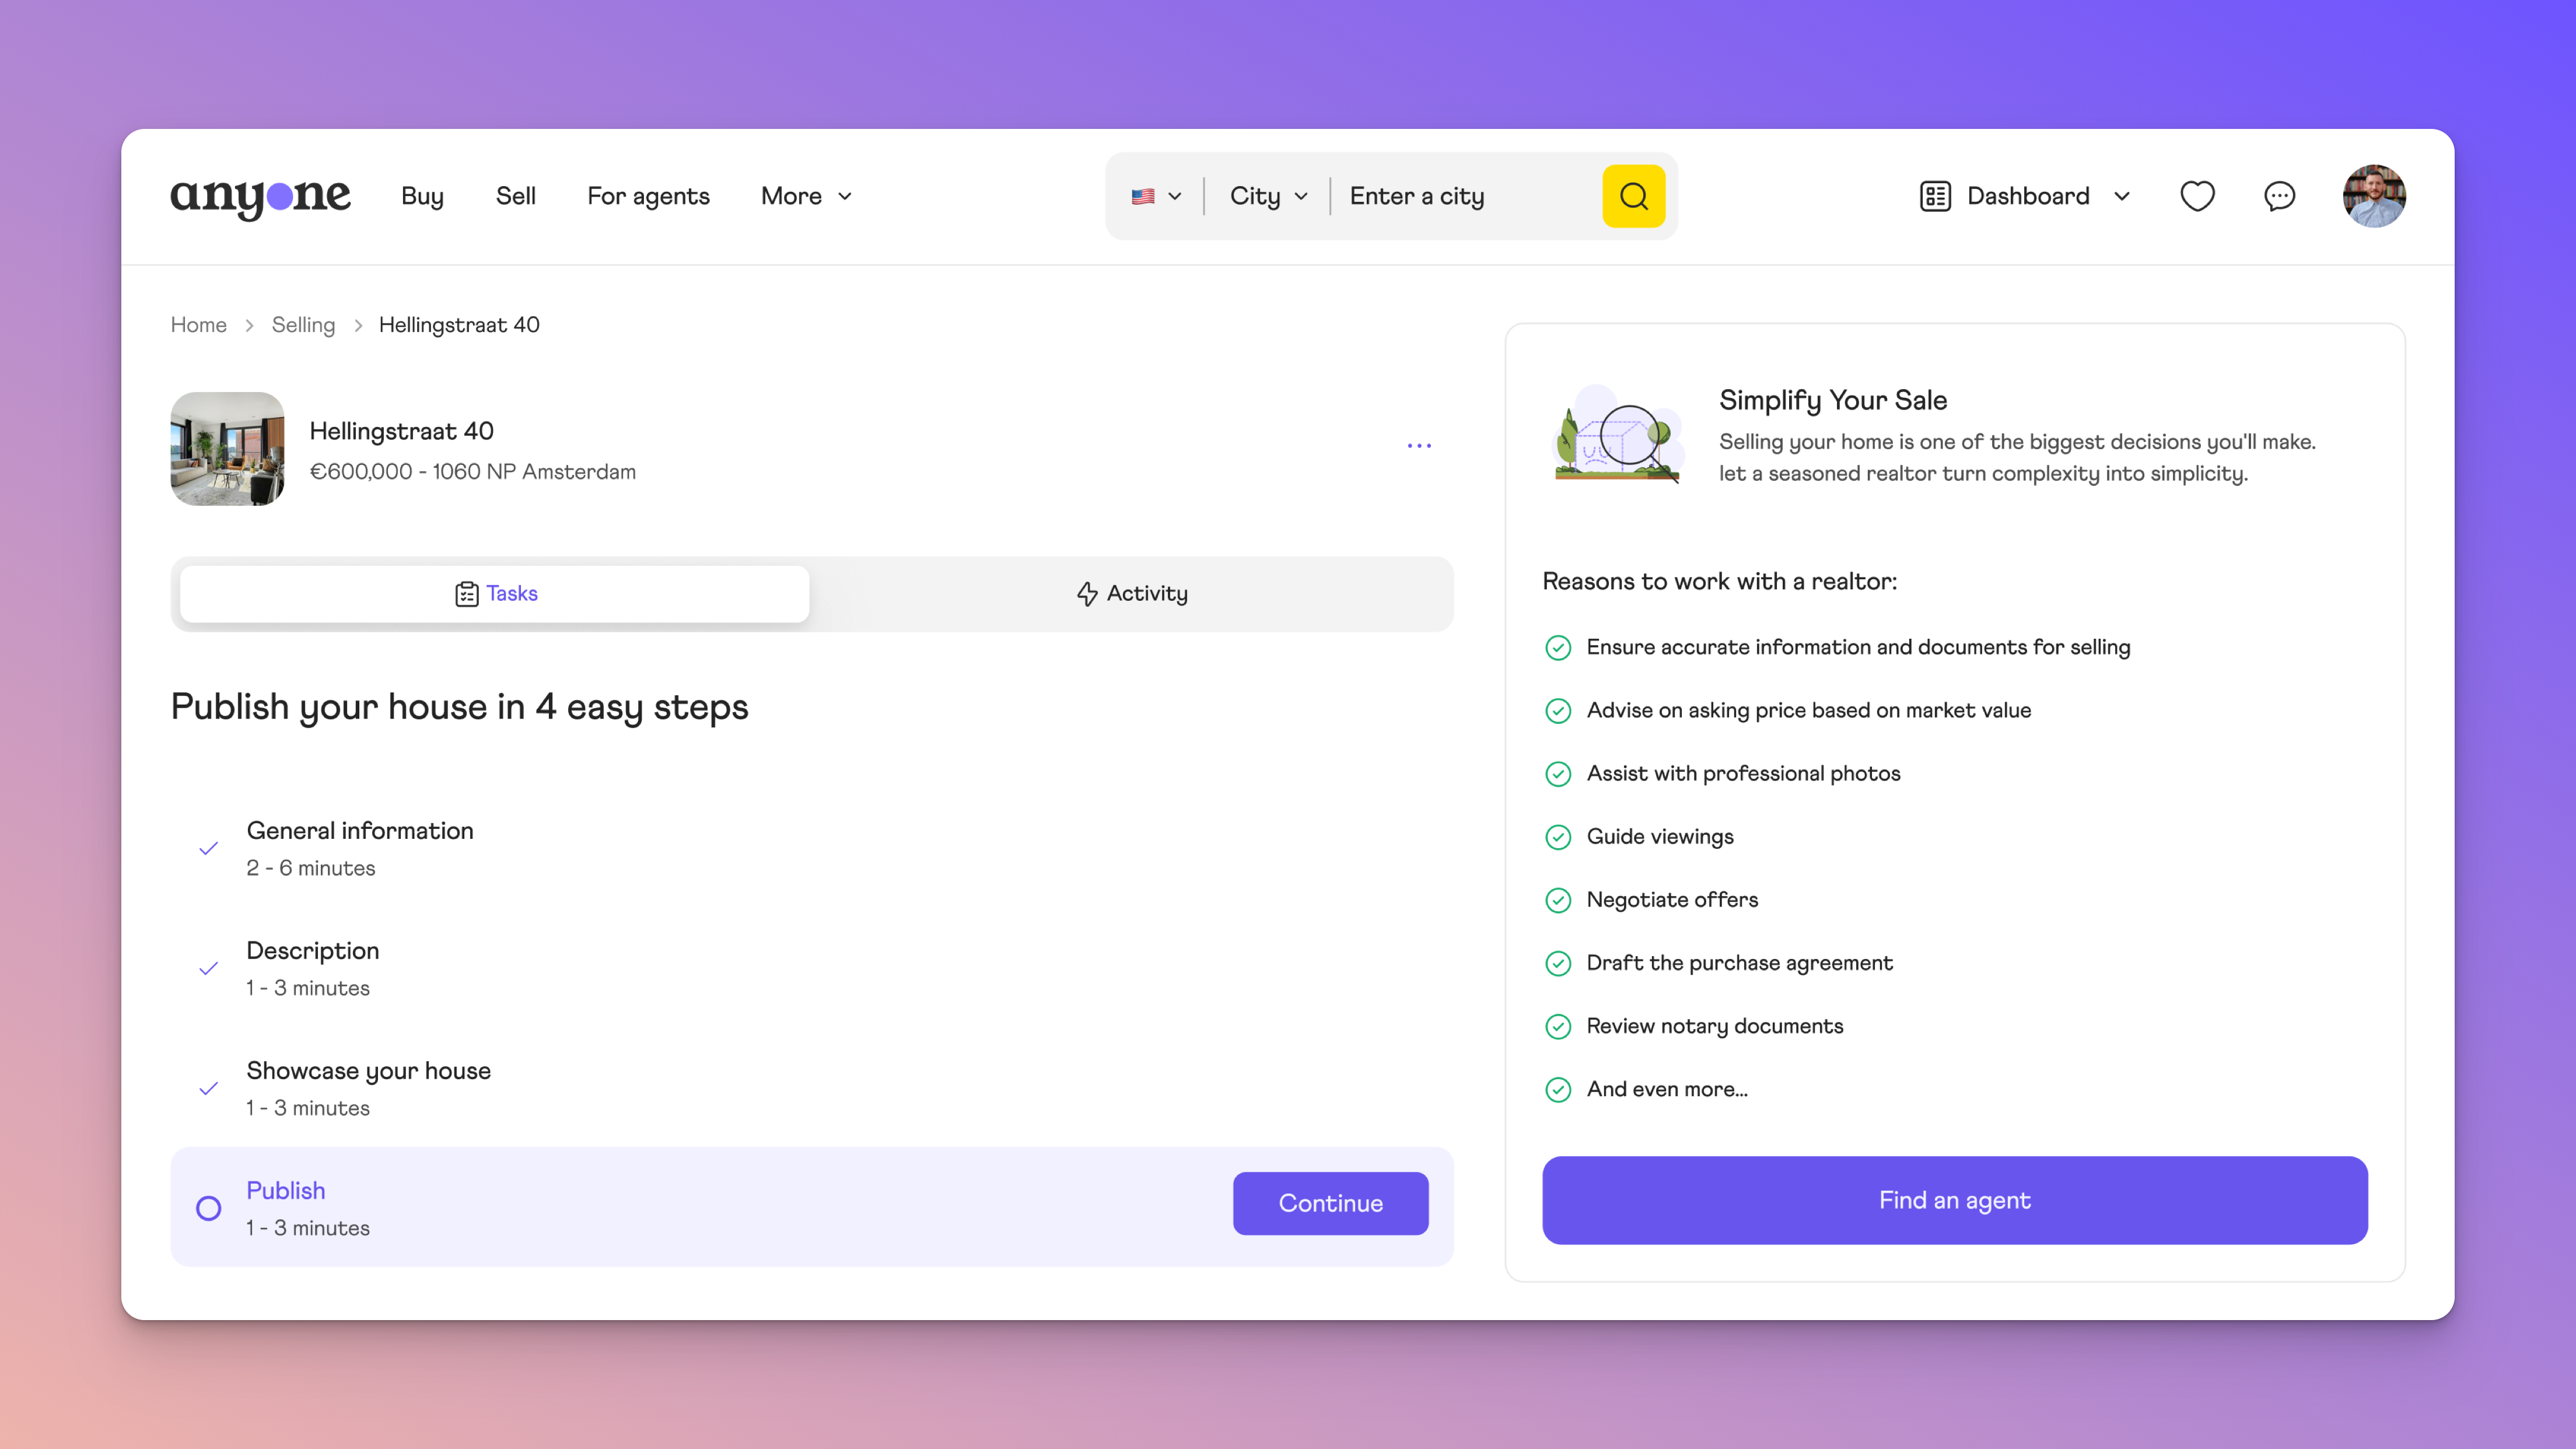Open user profile avatar
The height and width of the screenshot is (1449, 2576).
(2373, 196)
